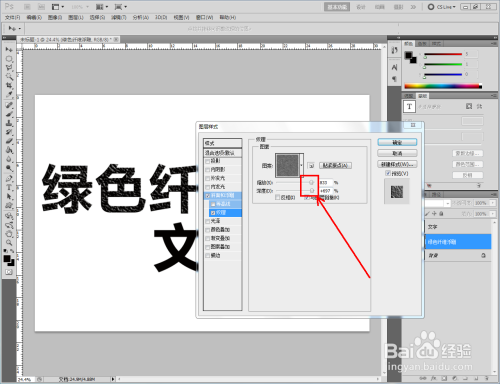Click the 取消 Cancel button
The image size is (500, 384).
[397, 153]
